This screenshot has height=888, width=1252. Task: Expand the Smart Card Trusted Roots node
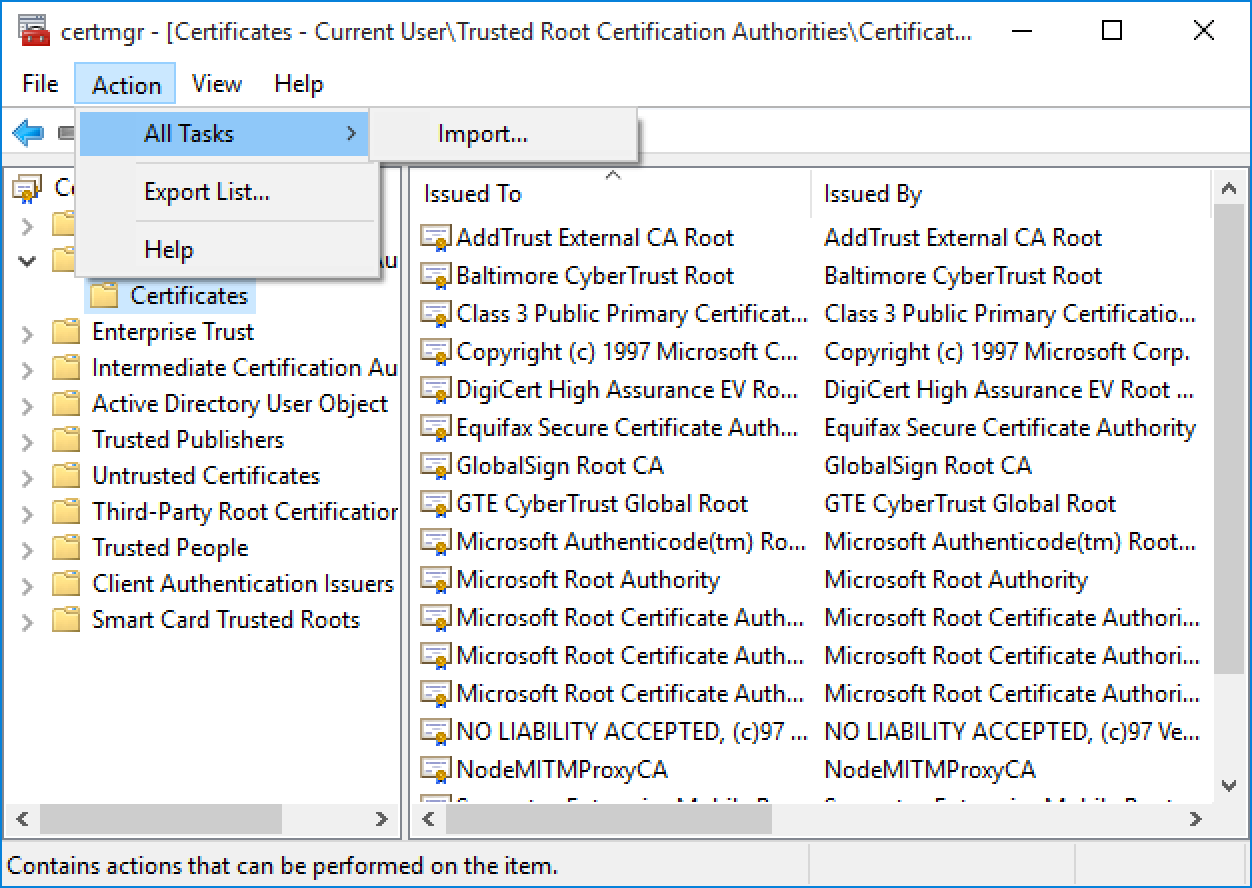point(27,621)
